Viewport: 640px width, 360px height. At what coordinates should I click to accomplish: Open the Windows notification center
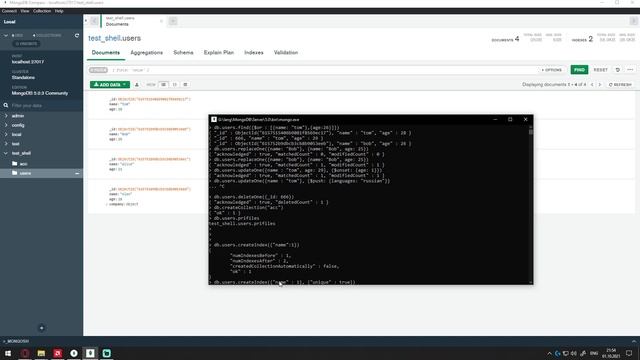coord(629,353)
